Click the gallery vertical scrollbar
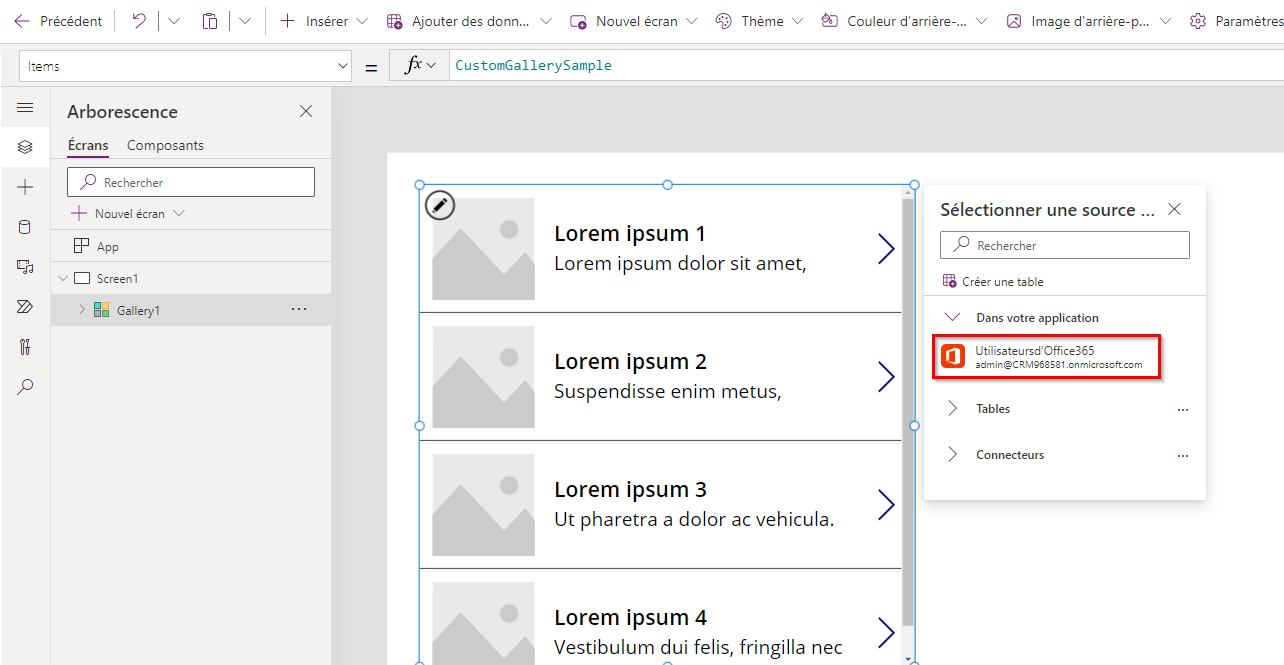 [x=908, y=410]
